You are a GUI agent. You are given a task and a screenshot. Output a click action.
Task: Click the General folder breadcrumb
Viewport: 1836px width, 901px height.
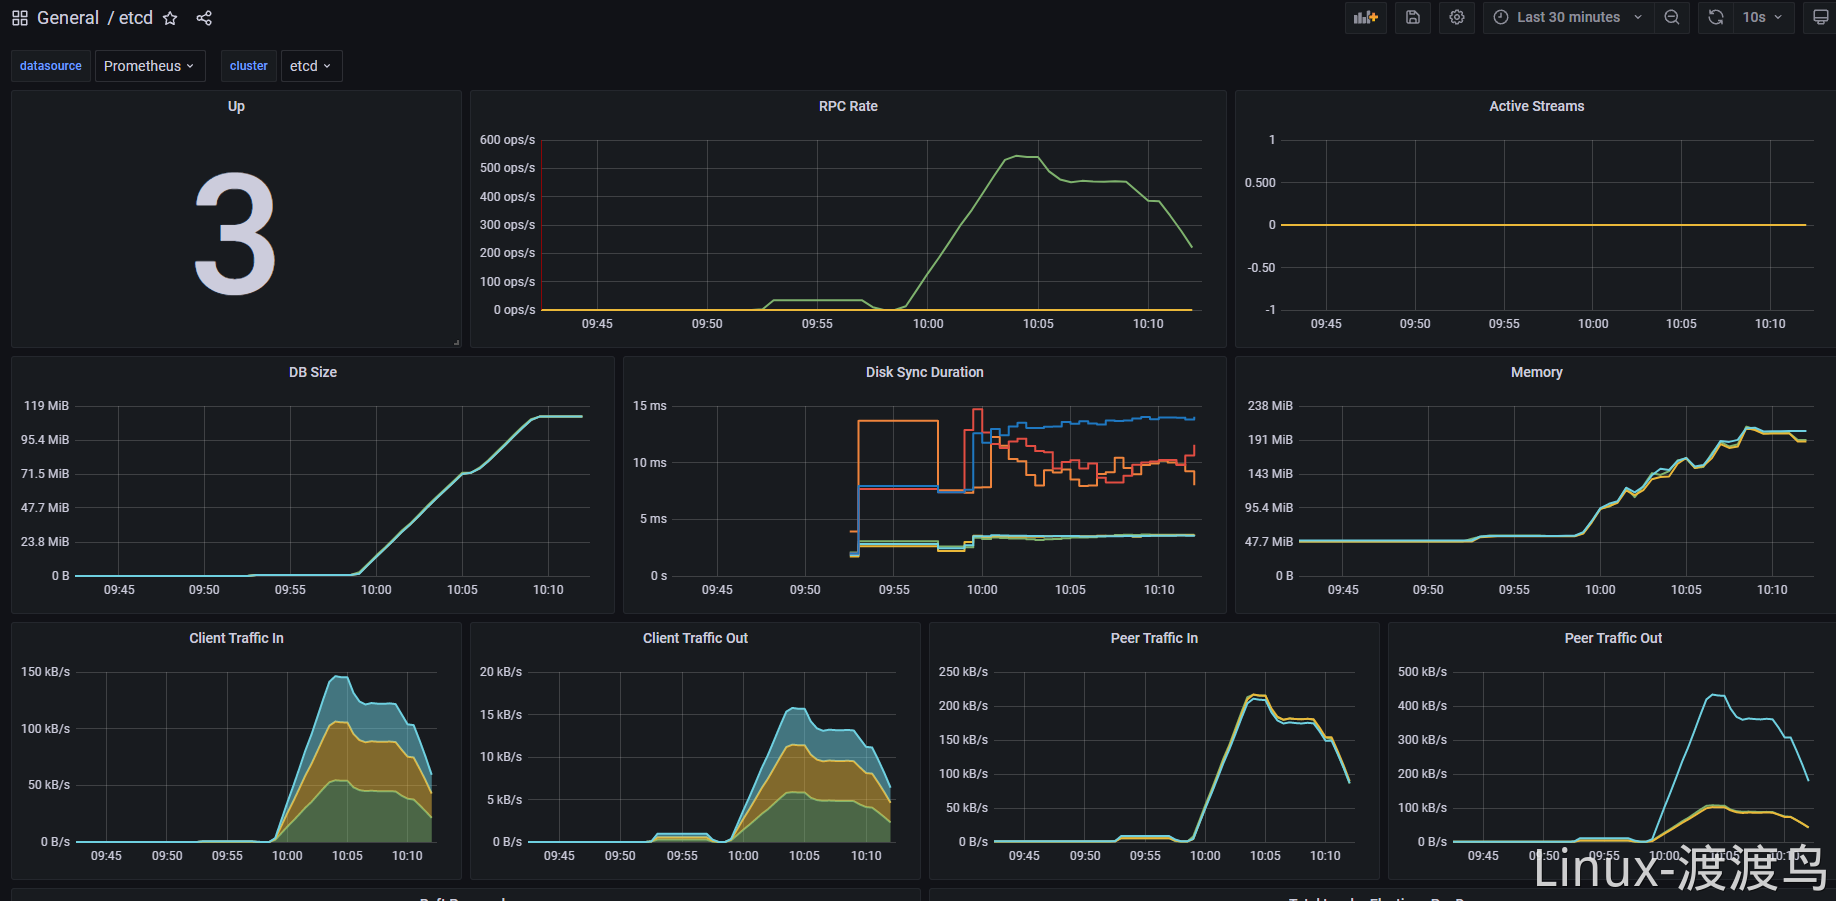pyautogui.click(x=68, y=18)
